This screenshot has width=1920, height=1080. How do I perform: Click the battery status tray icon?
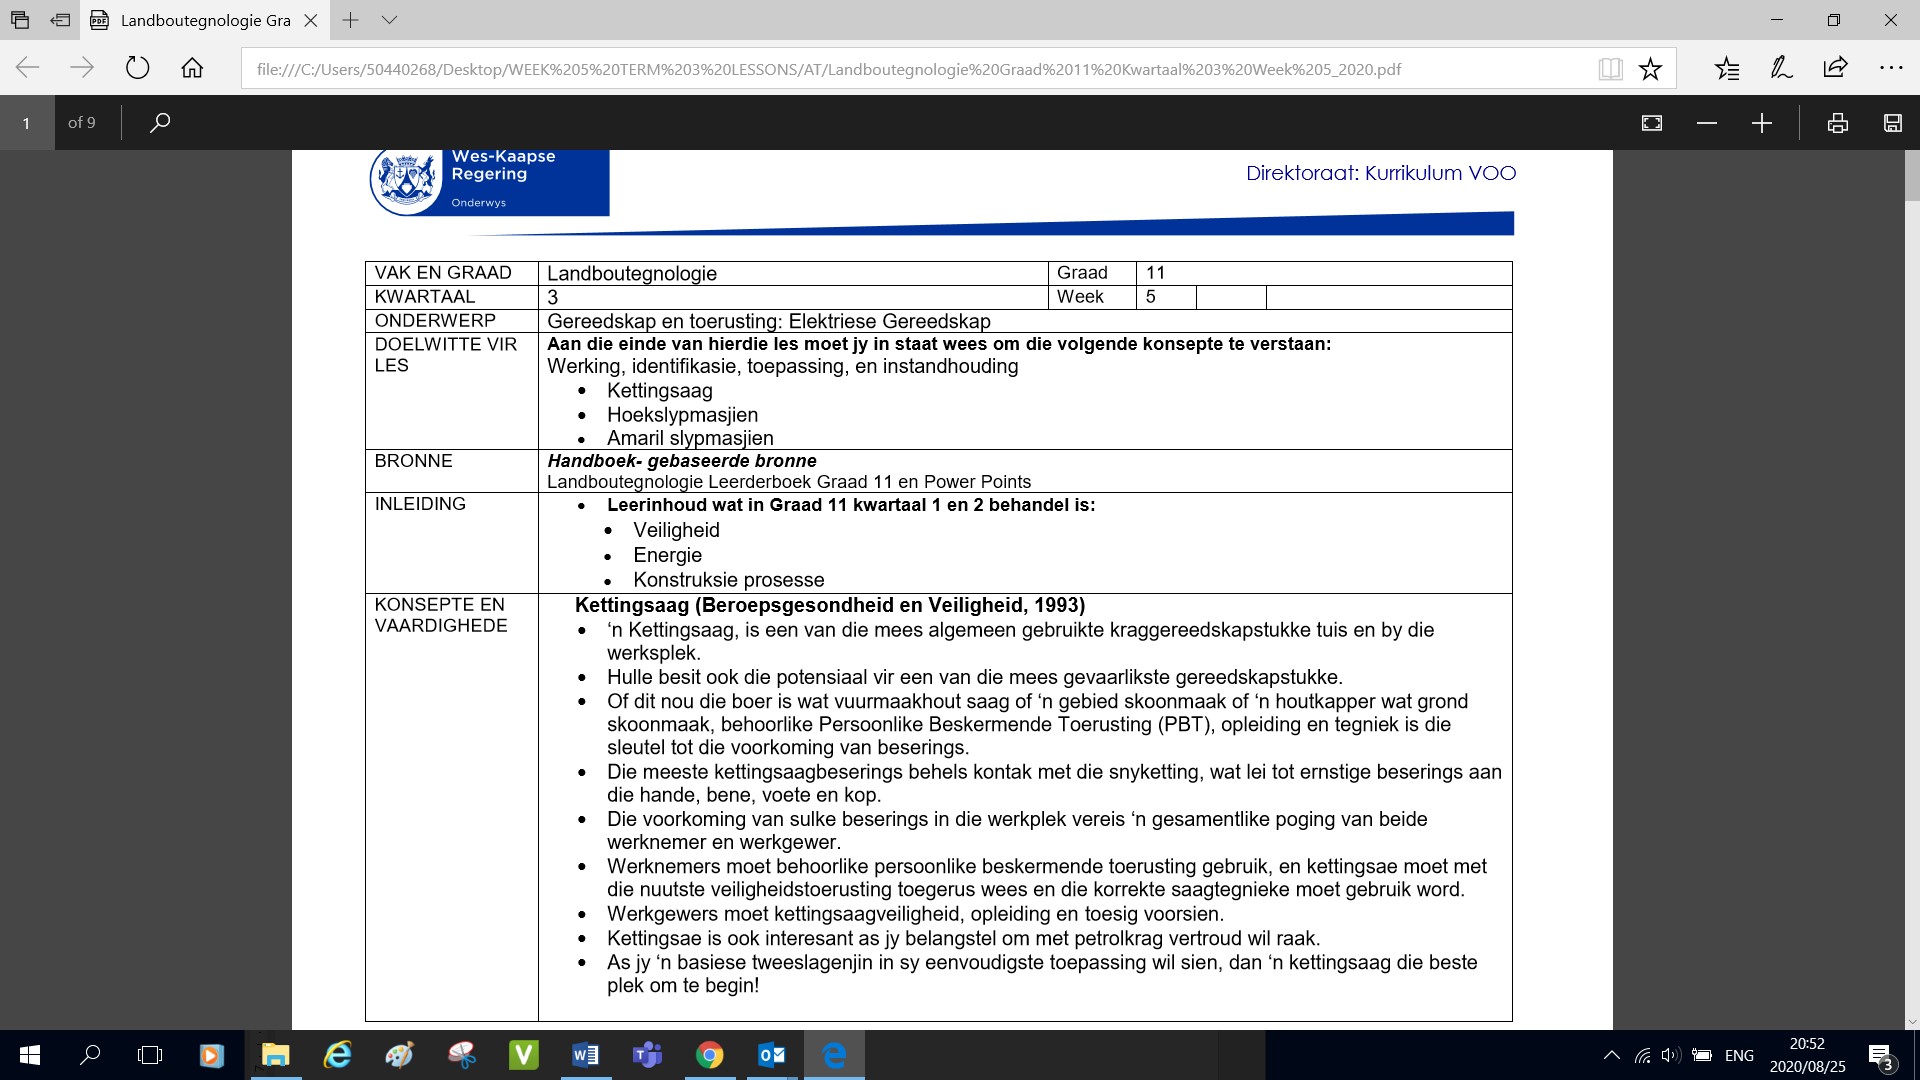(x=1702, y=1055)
